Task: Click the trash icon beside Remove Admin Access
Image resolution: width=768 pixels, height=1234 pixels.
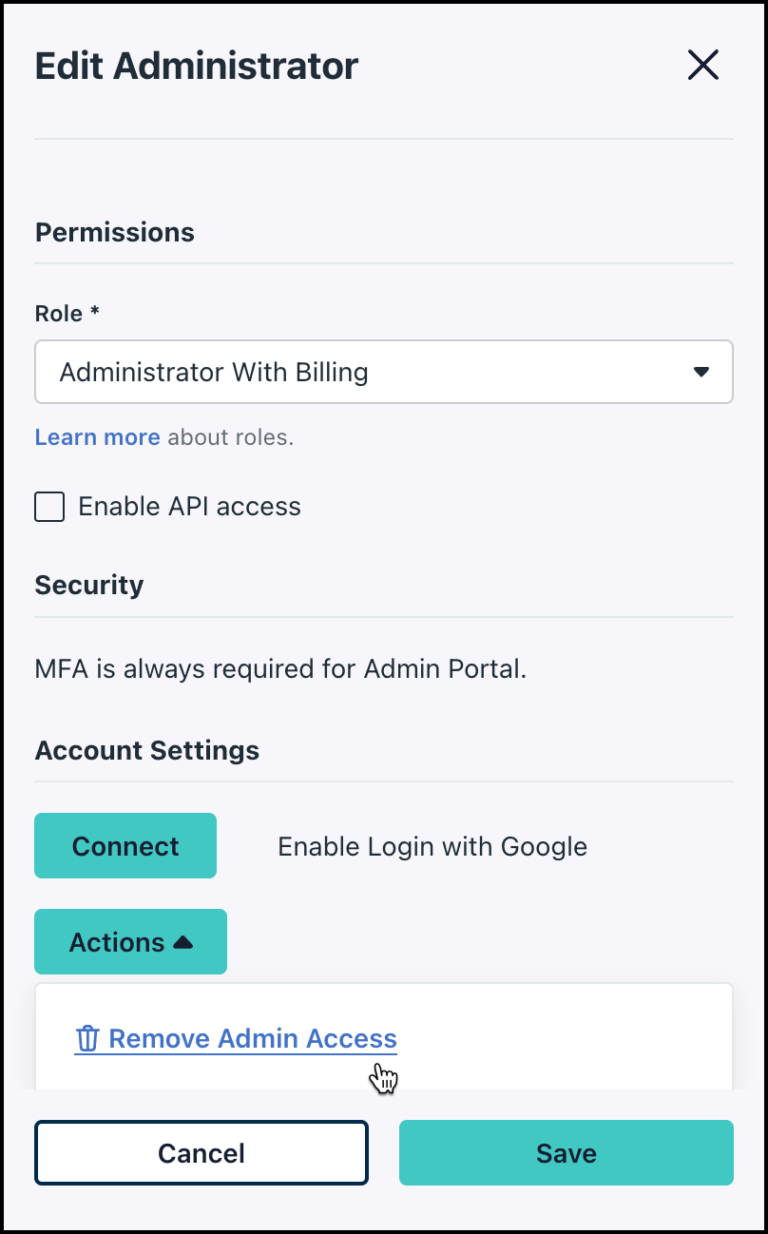Action: [x=88, y=1038]
